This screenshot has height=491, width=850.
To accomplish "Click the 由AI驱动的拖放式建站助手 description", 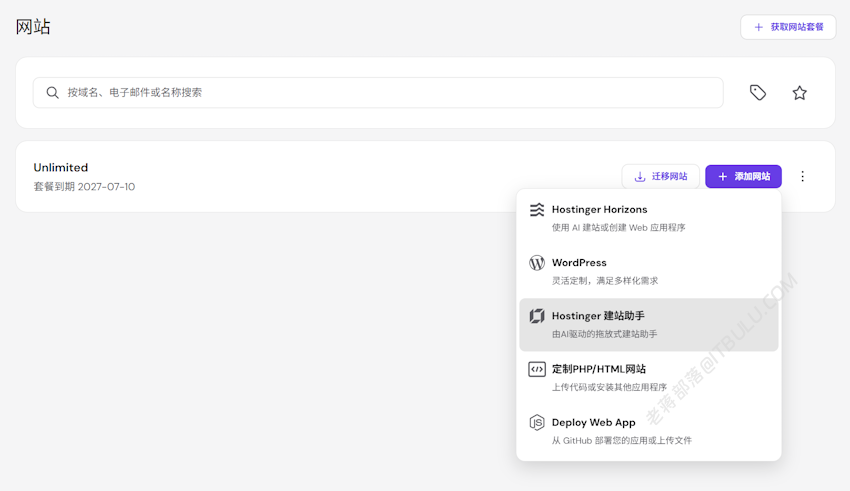I will point(604,334).
